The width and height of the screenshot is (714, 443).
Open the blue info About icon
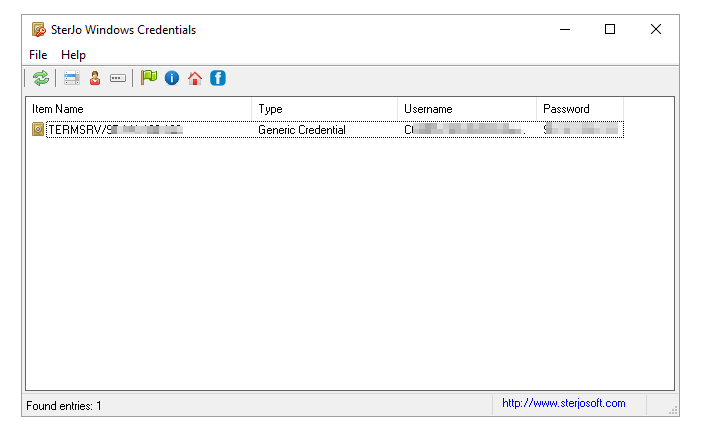(172, 78)
